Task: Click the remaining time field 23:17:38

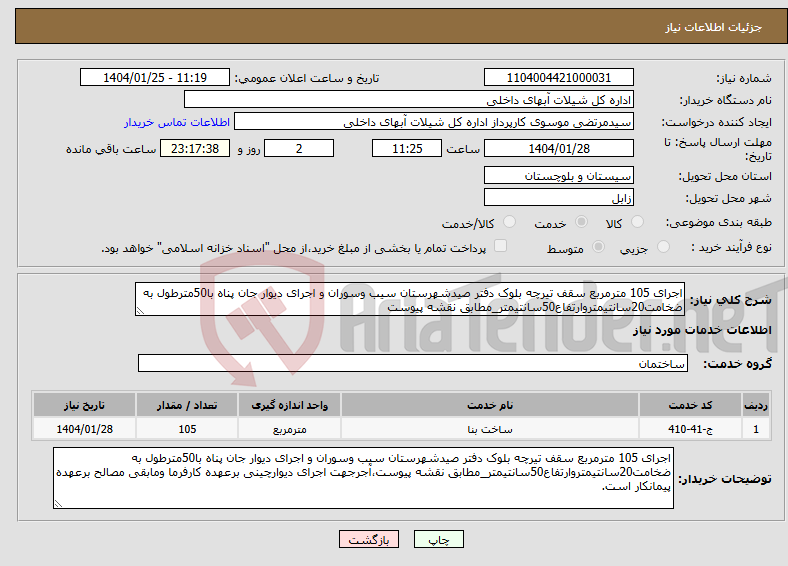Action: (195, 148)
